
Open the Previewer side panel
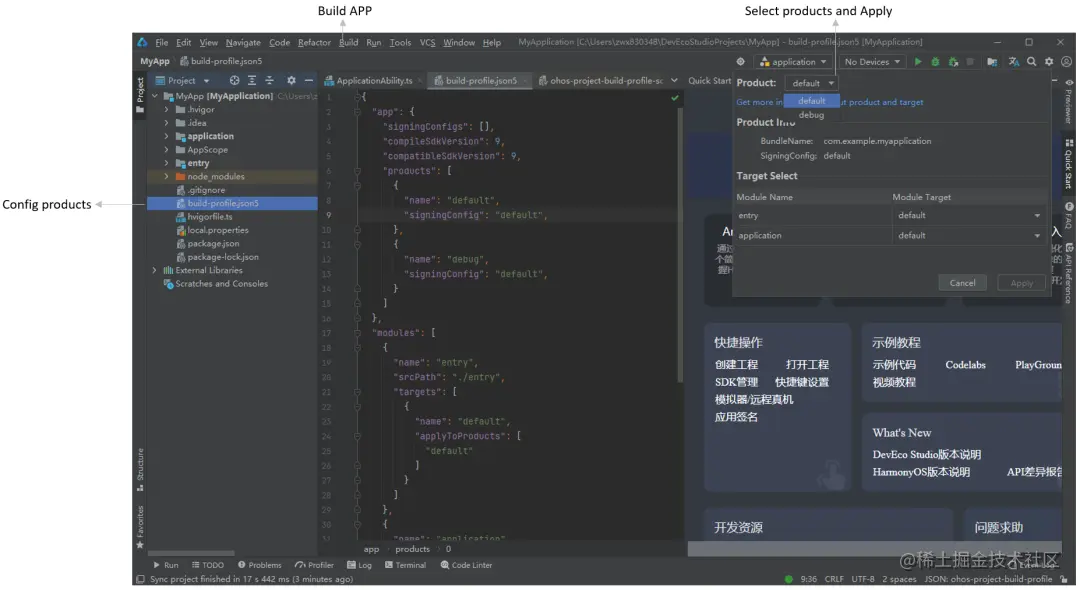tap(1069, 102)
